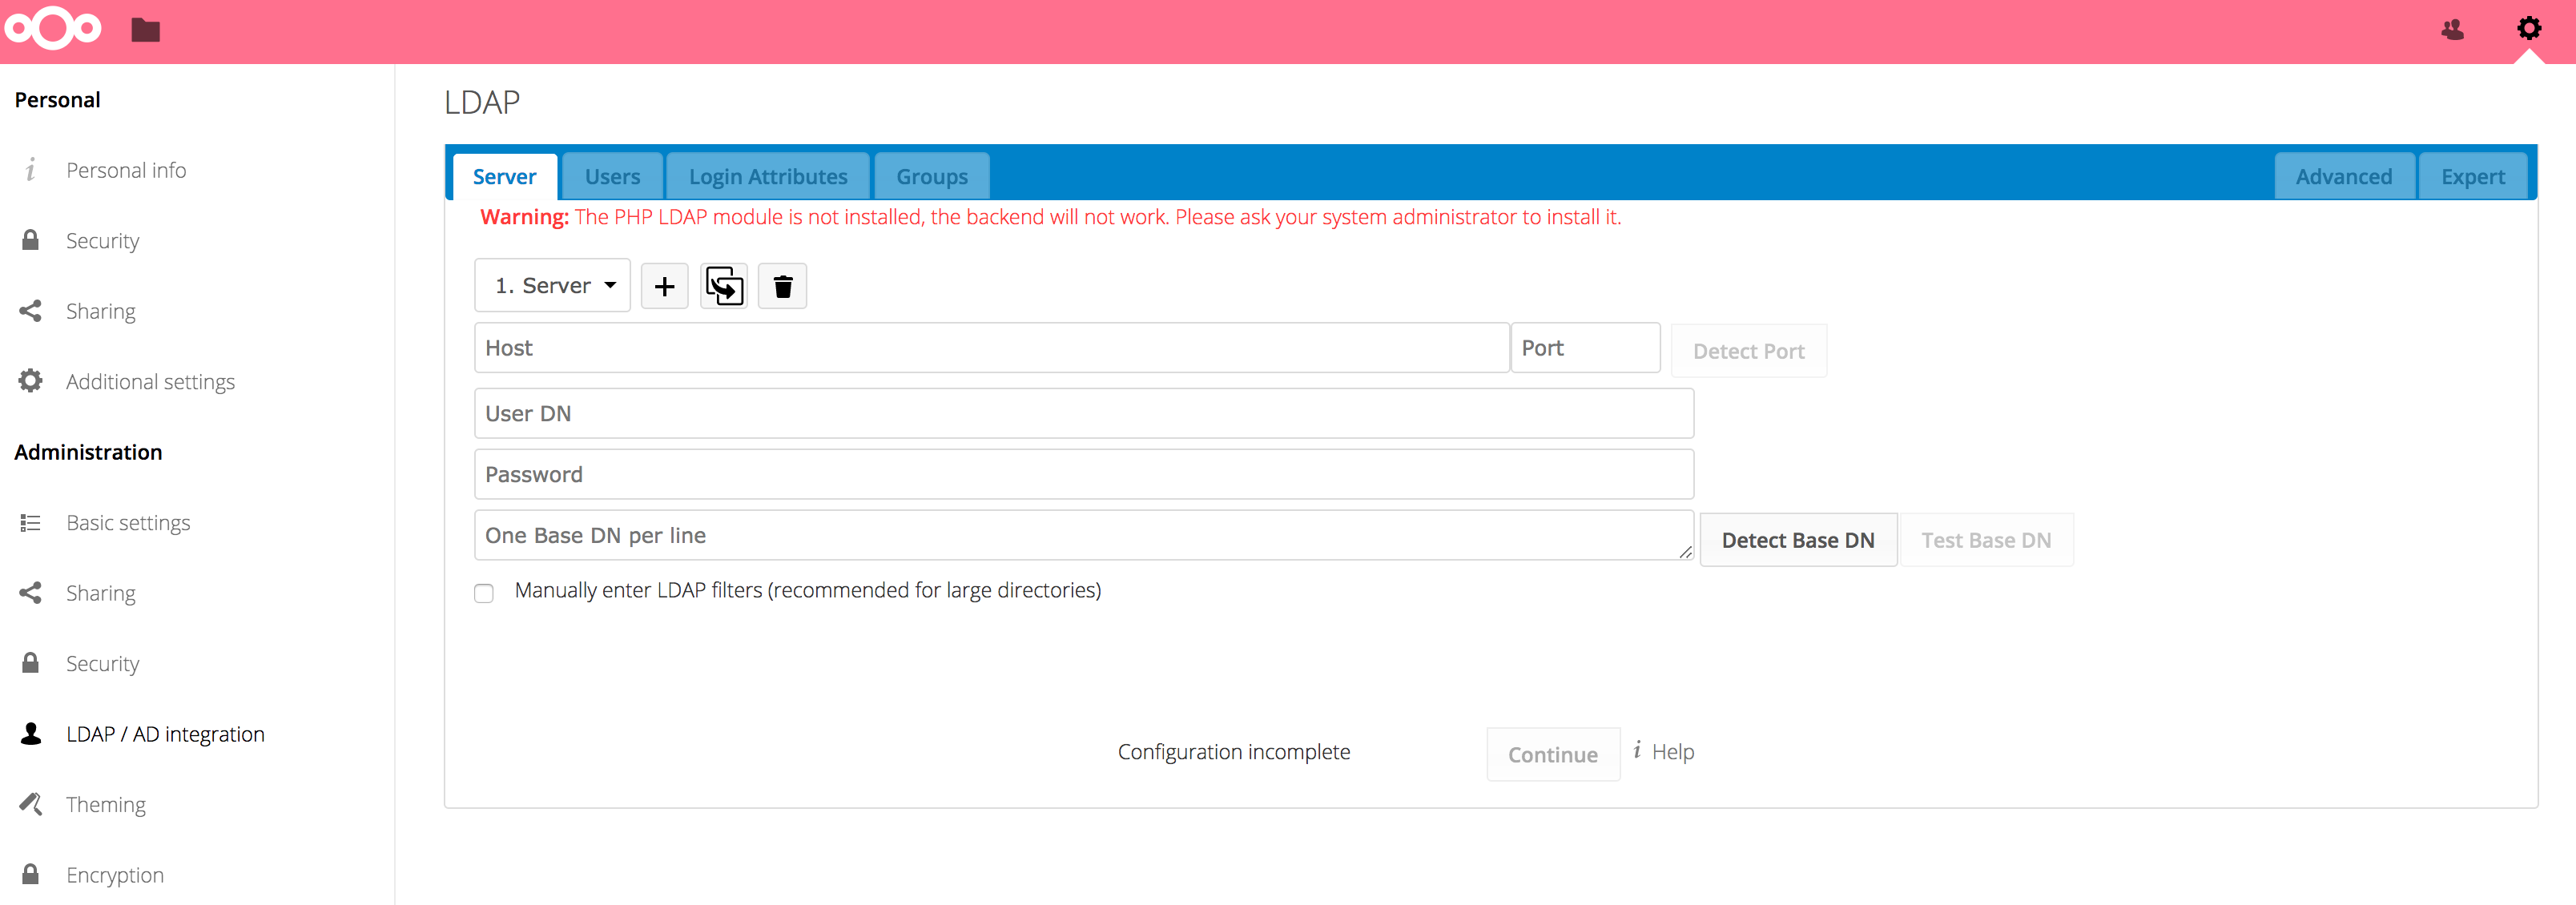Viewport: 2576px width, 905px height.
Task: Open the Login Attributes tab
Action: 767,177
